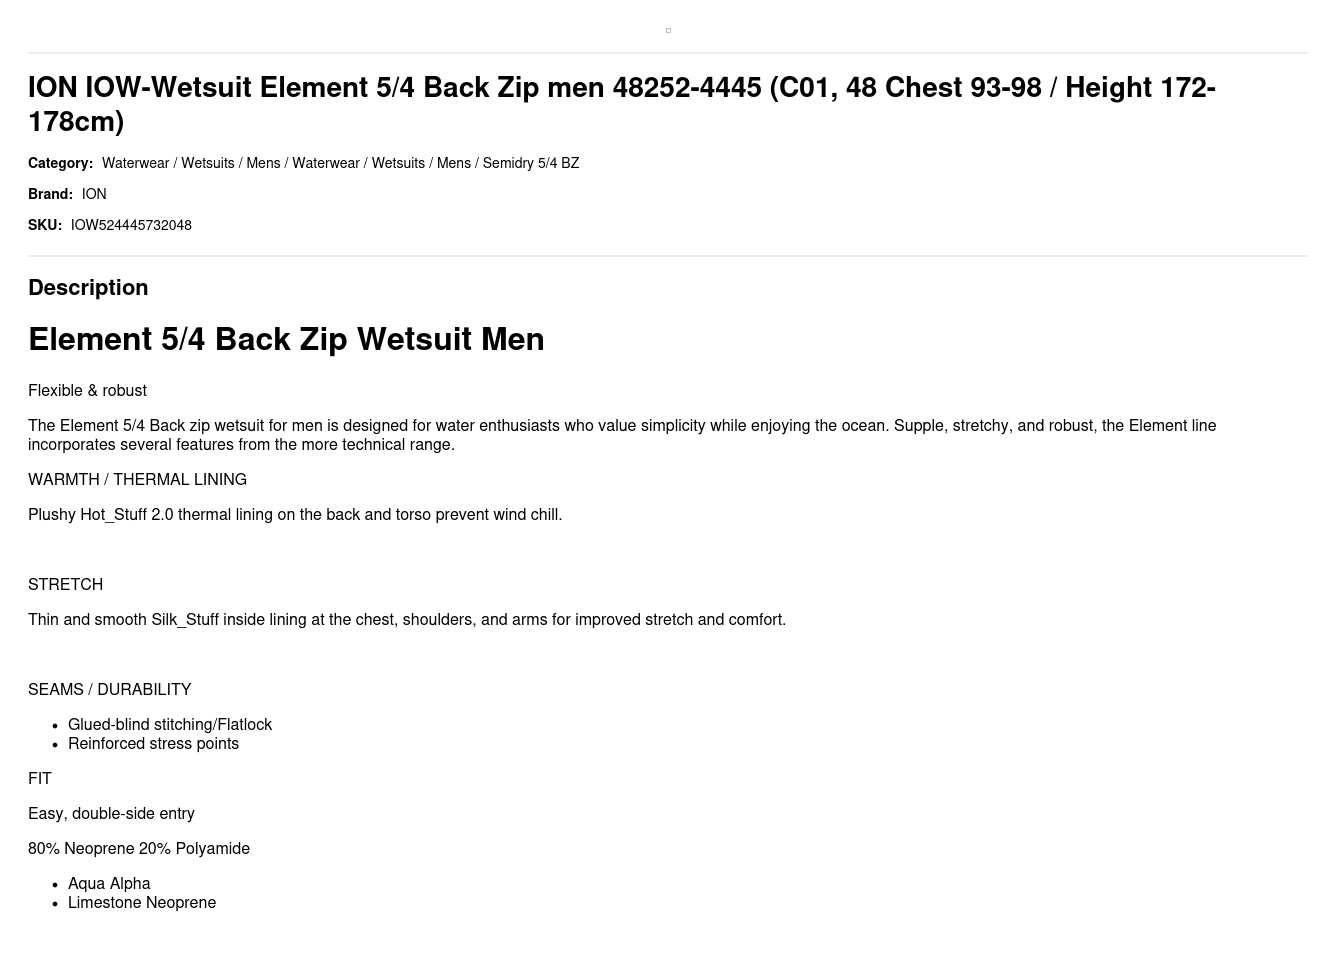Click the FIT section label
The image size is (1328, 958).
point(39,779)
